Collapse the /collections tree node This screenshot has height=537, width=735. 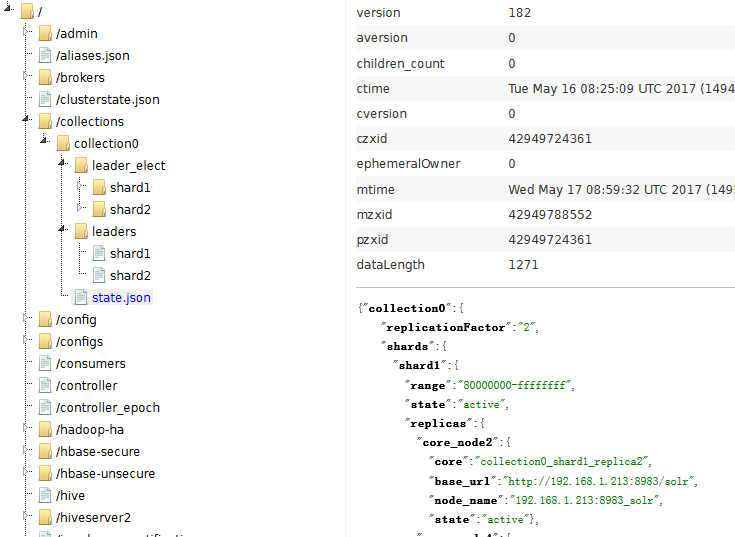click(26, 119)
